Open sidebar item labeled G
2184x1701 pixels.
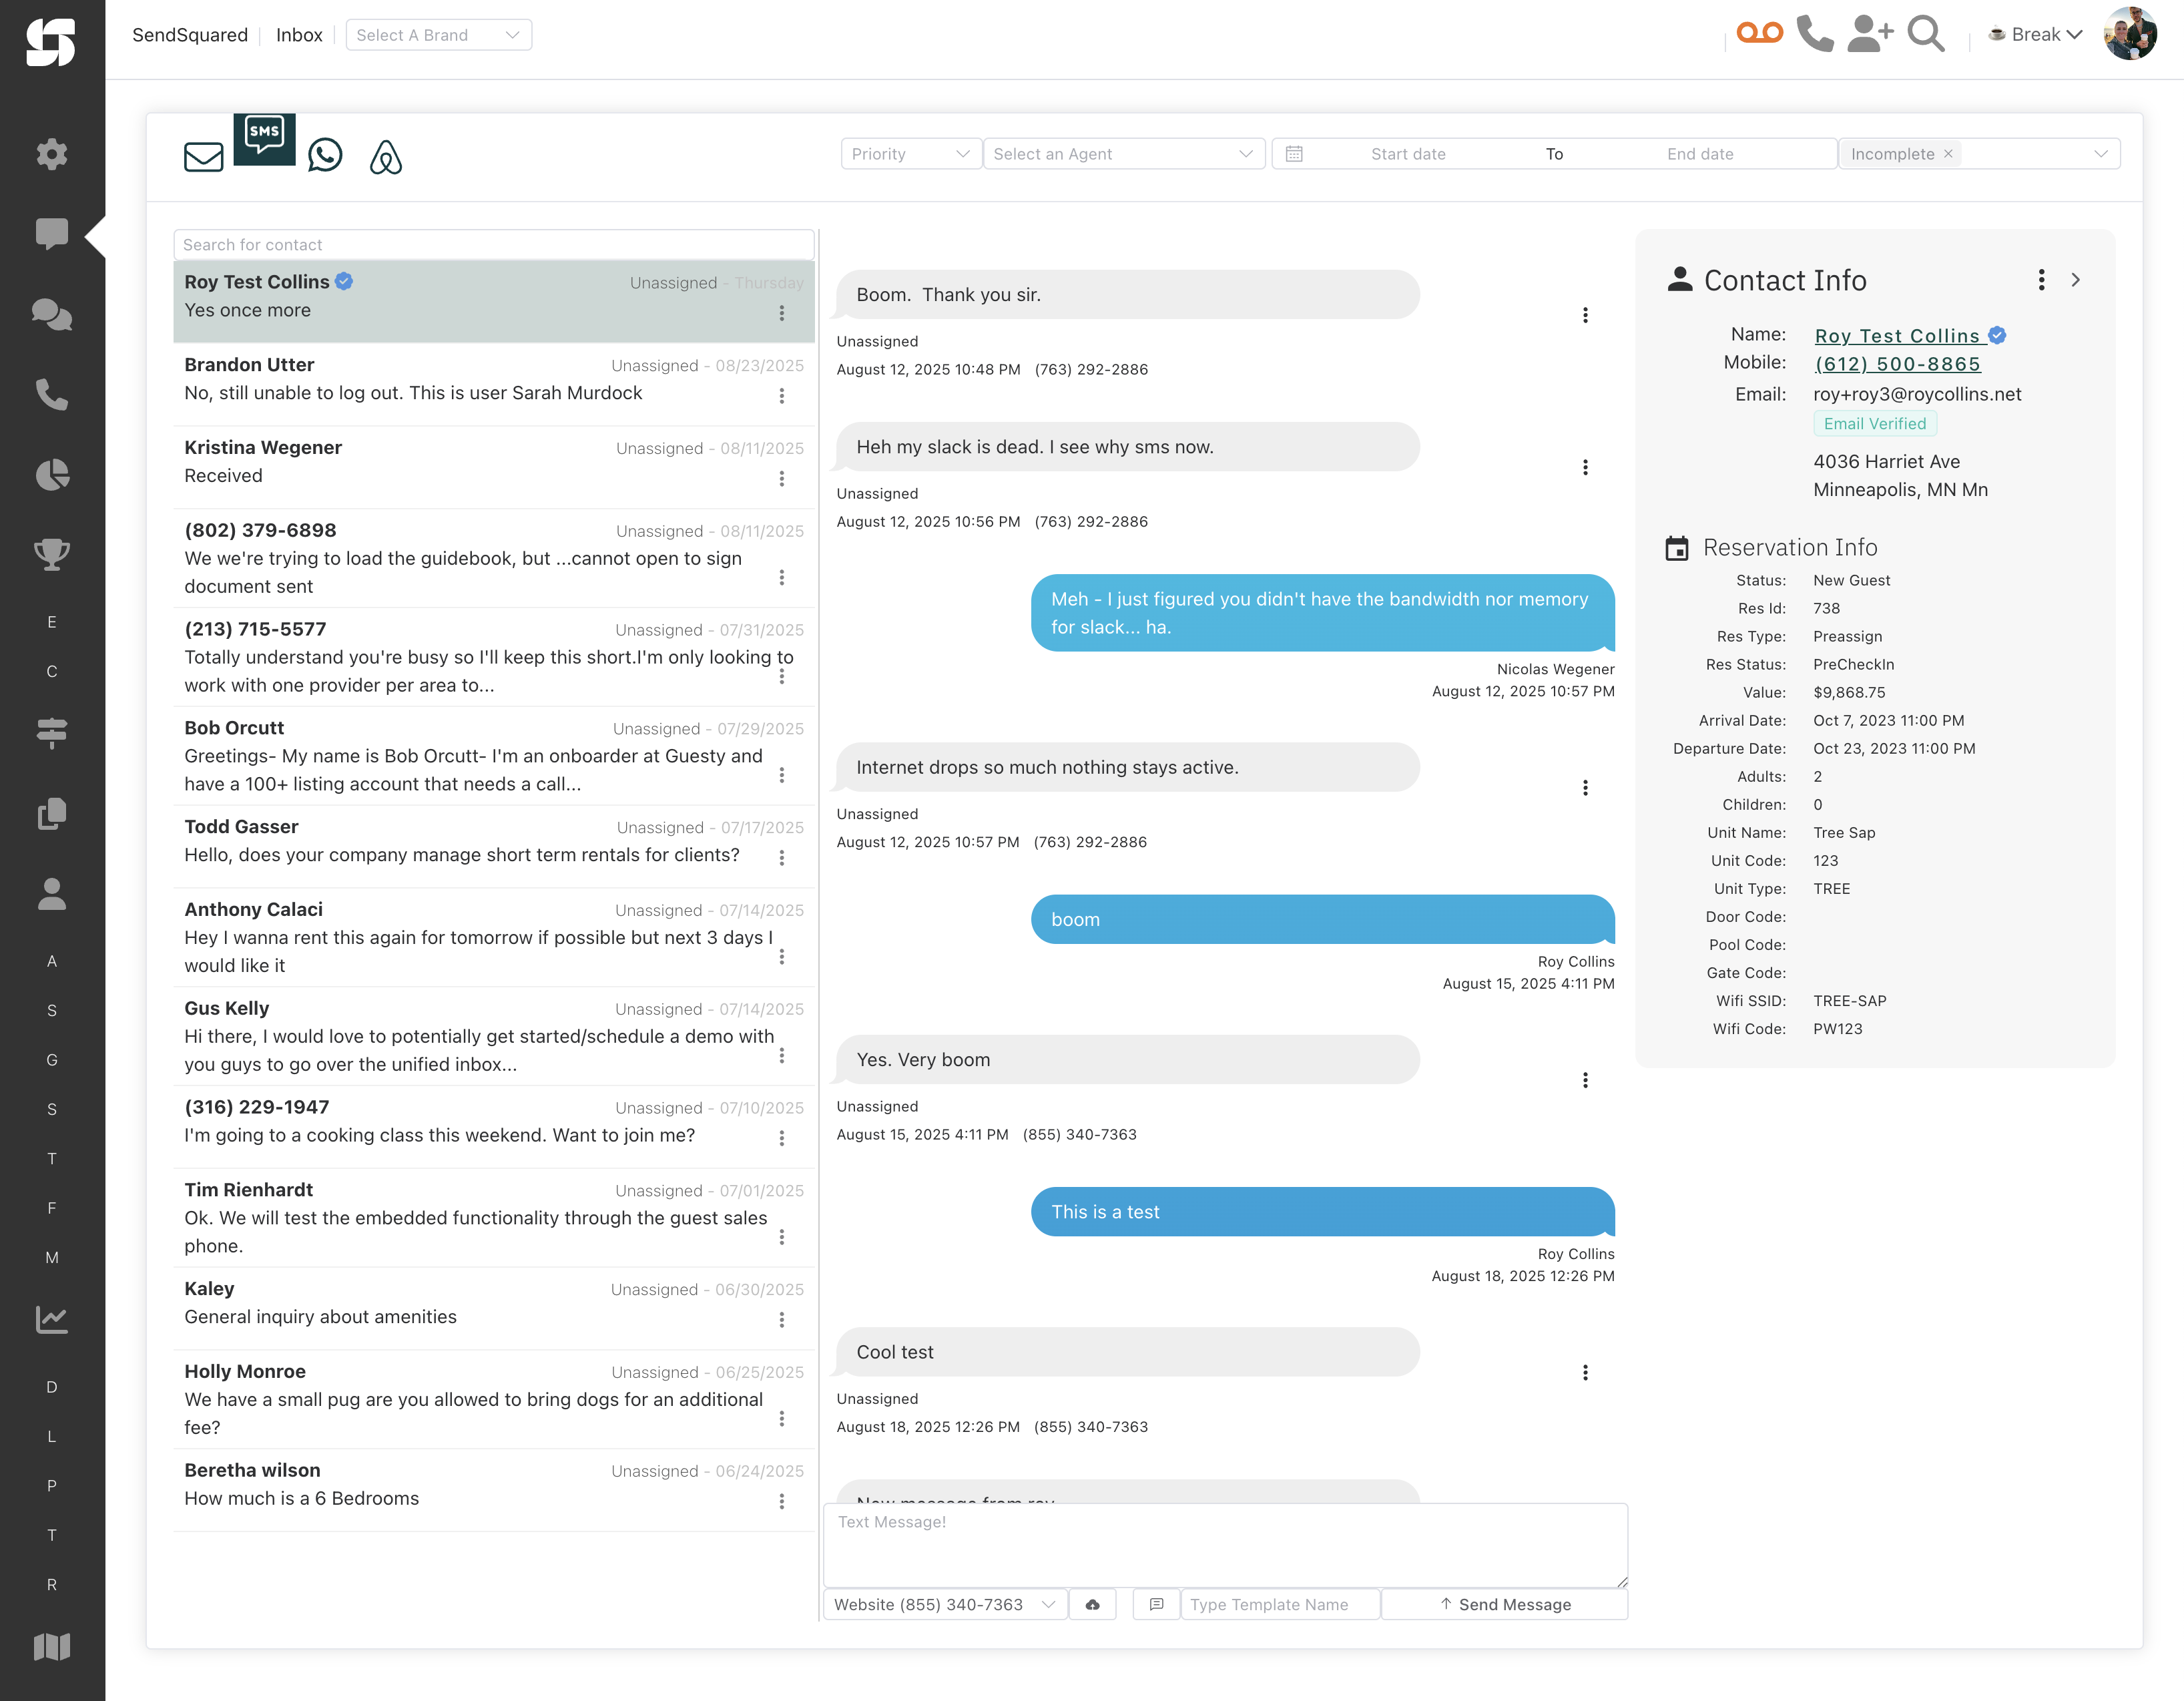pyautogui.click(x=52, y=1059)
